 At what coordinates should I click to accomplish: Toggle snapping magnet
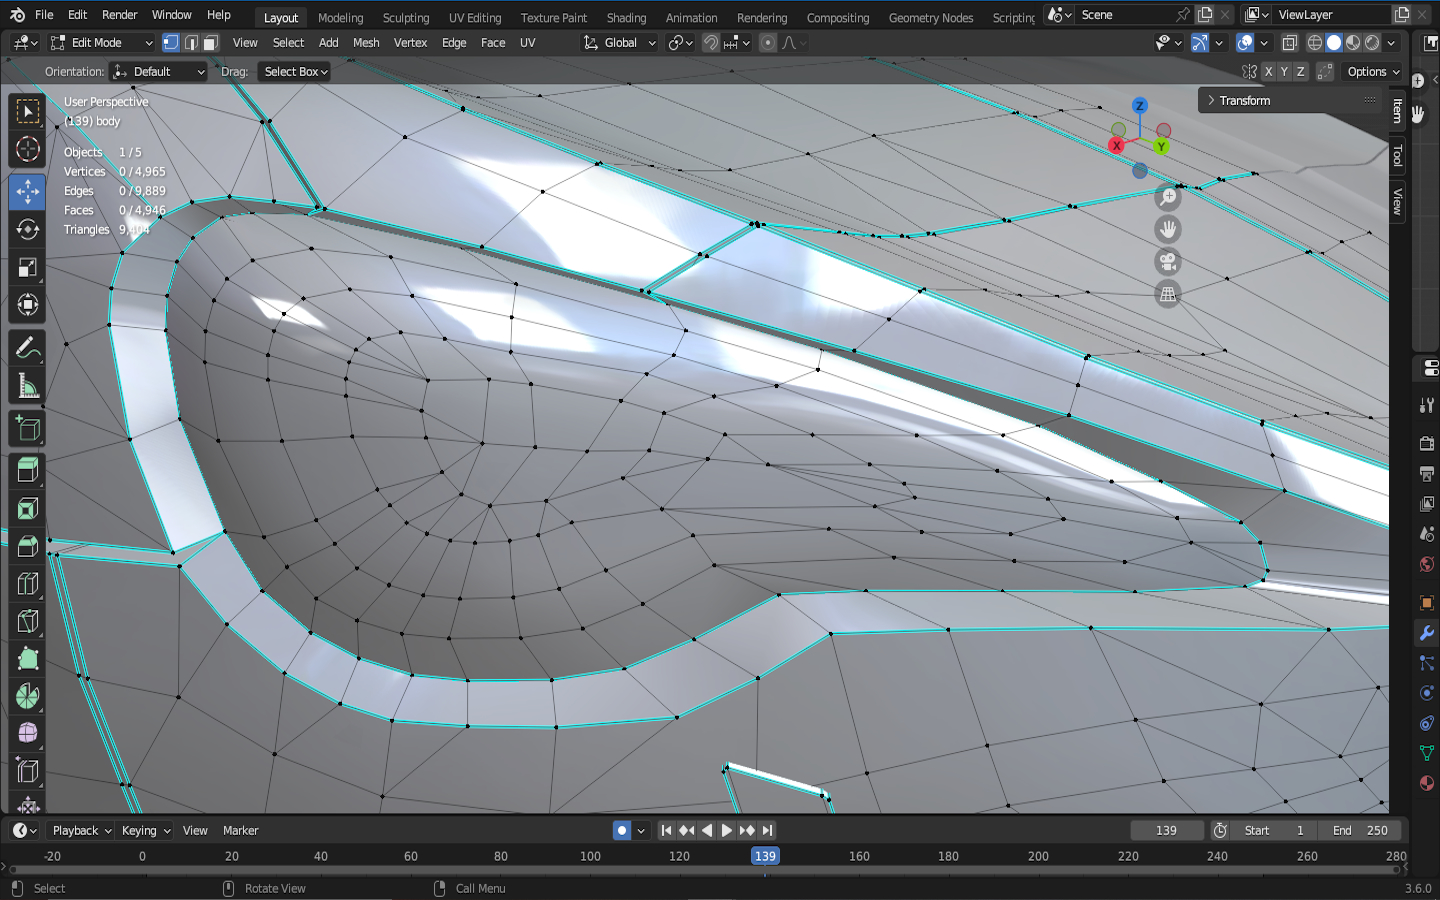(711, 43)
